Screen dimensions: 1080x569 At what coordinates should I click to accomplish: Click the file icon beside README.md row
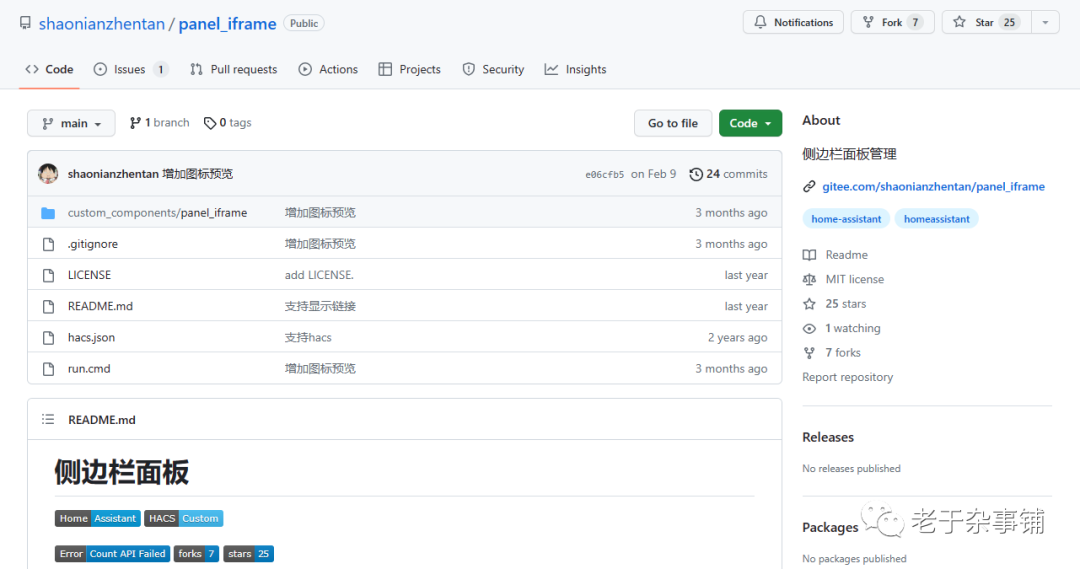click(48, 306)
